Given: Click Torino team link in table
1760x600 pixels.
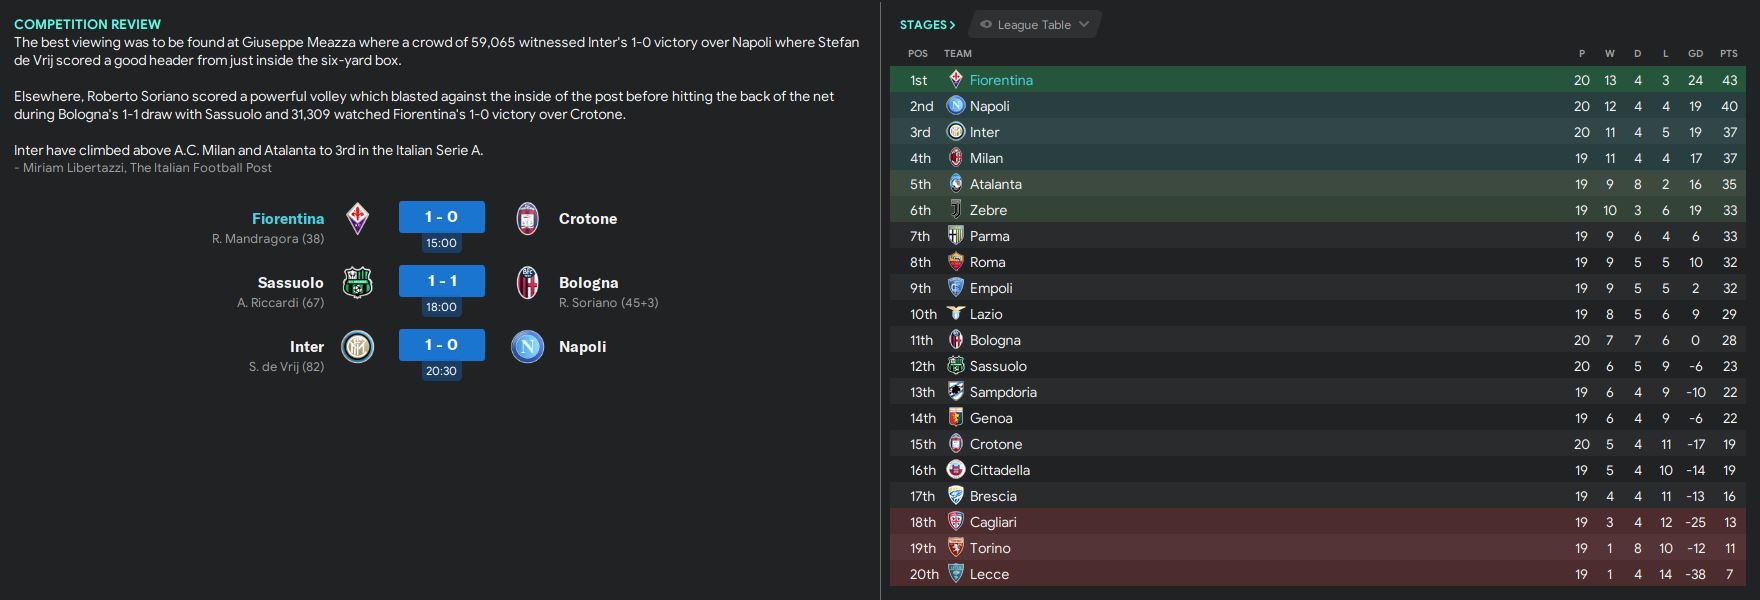Looking at the screenshot, I should tap(990, 548).
